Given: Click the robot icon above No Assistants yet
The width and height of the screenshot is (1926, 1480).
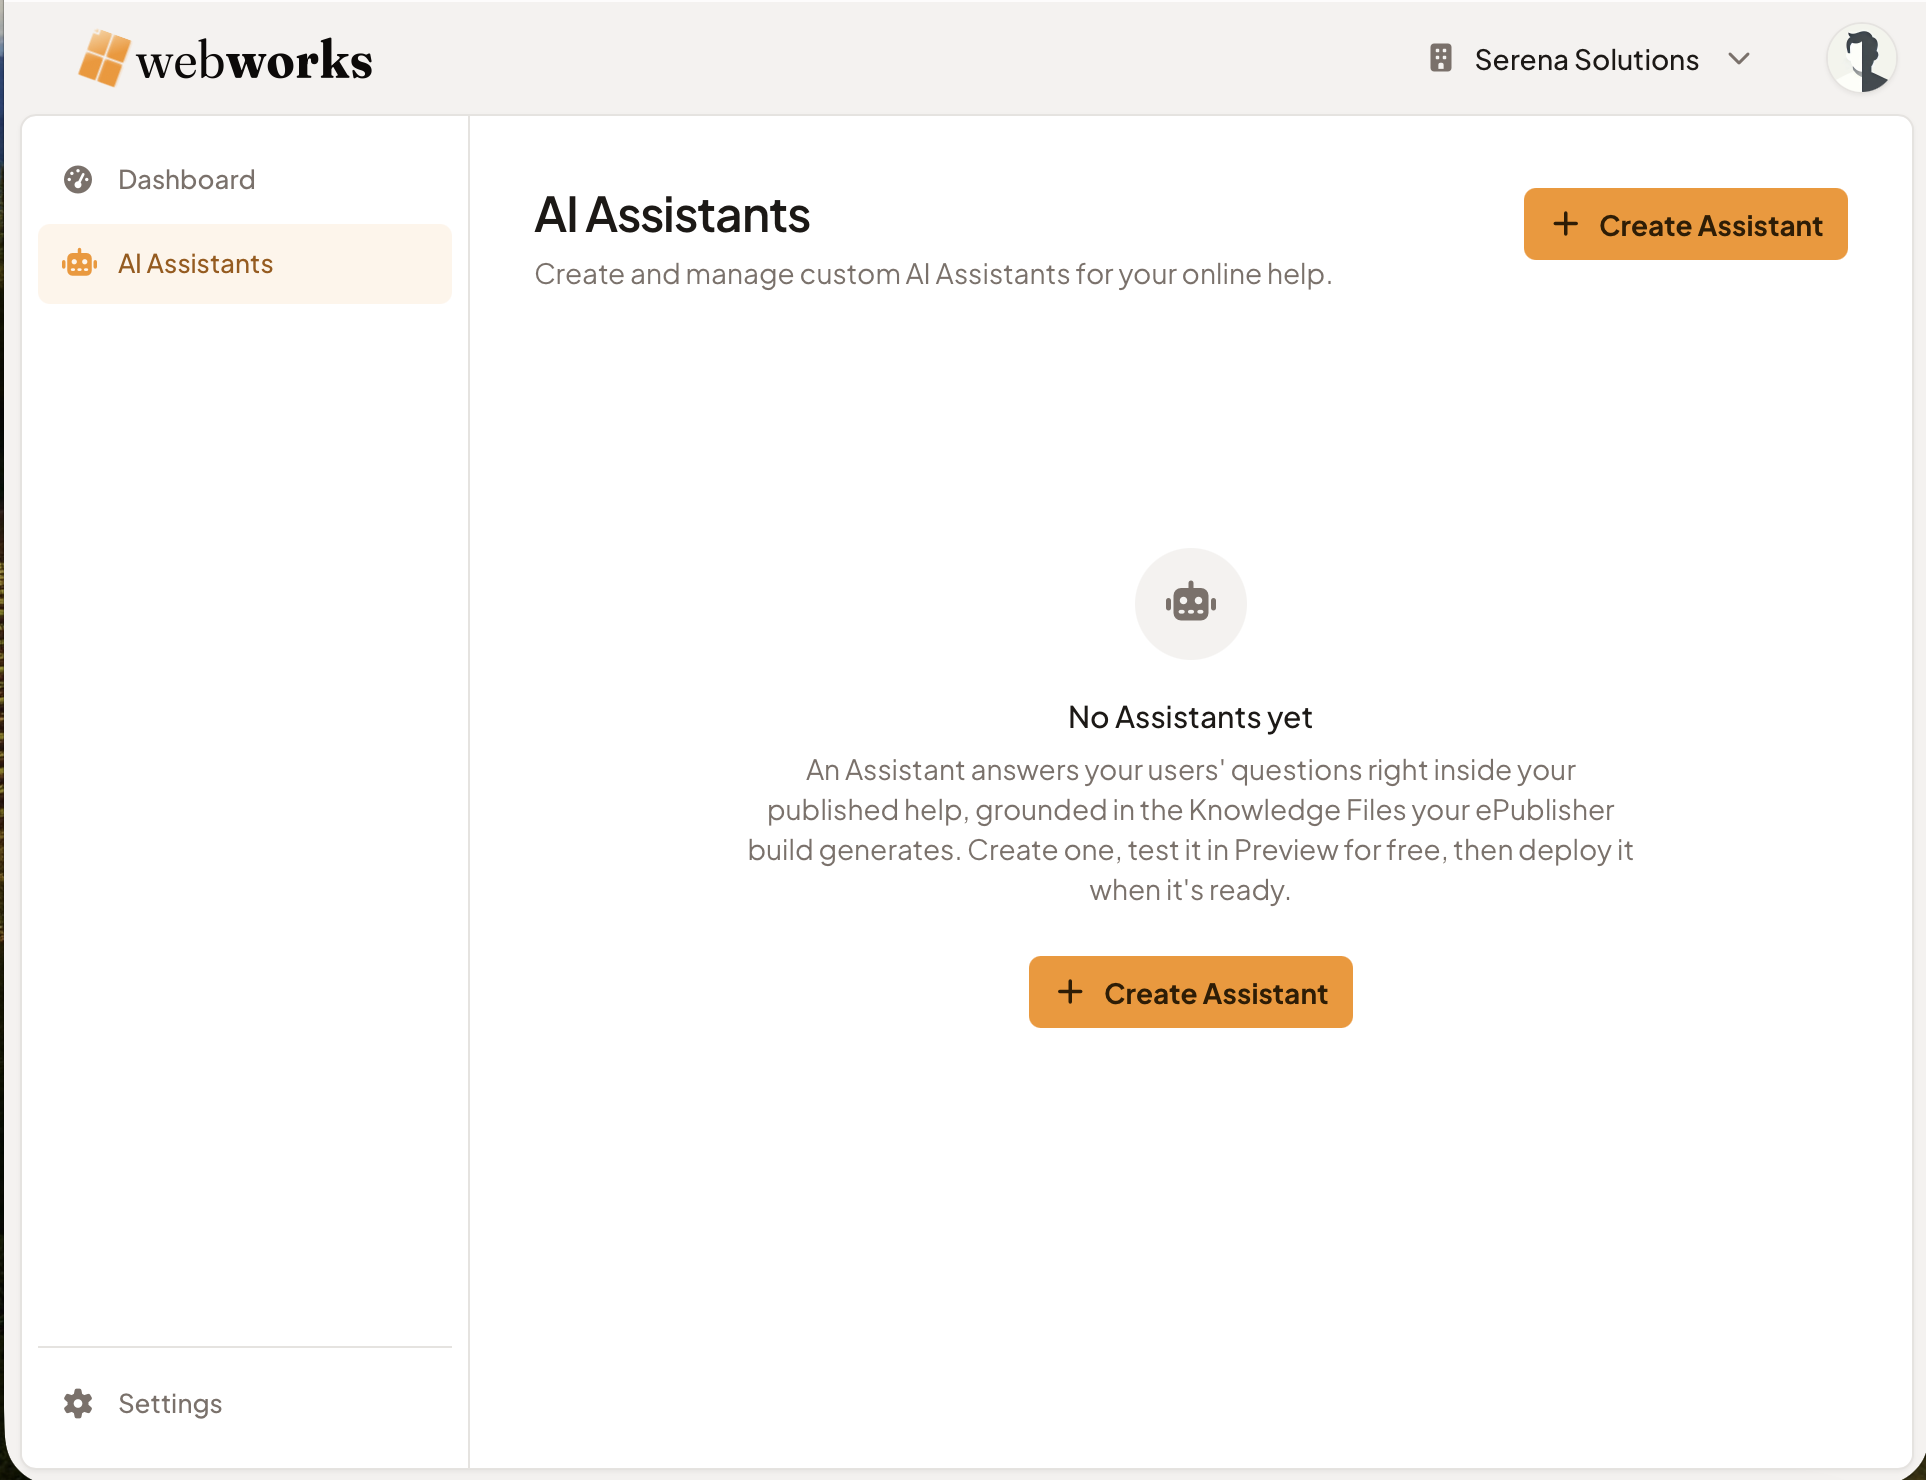Looking at the screenshot, I should point(1190,603).
